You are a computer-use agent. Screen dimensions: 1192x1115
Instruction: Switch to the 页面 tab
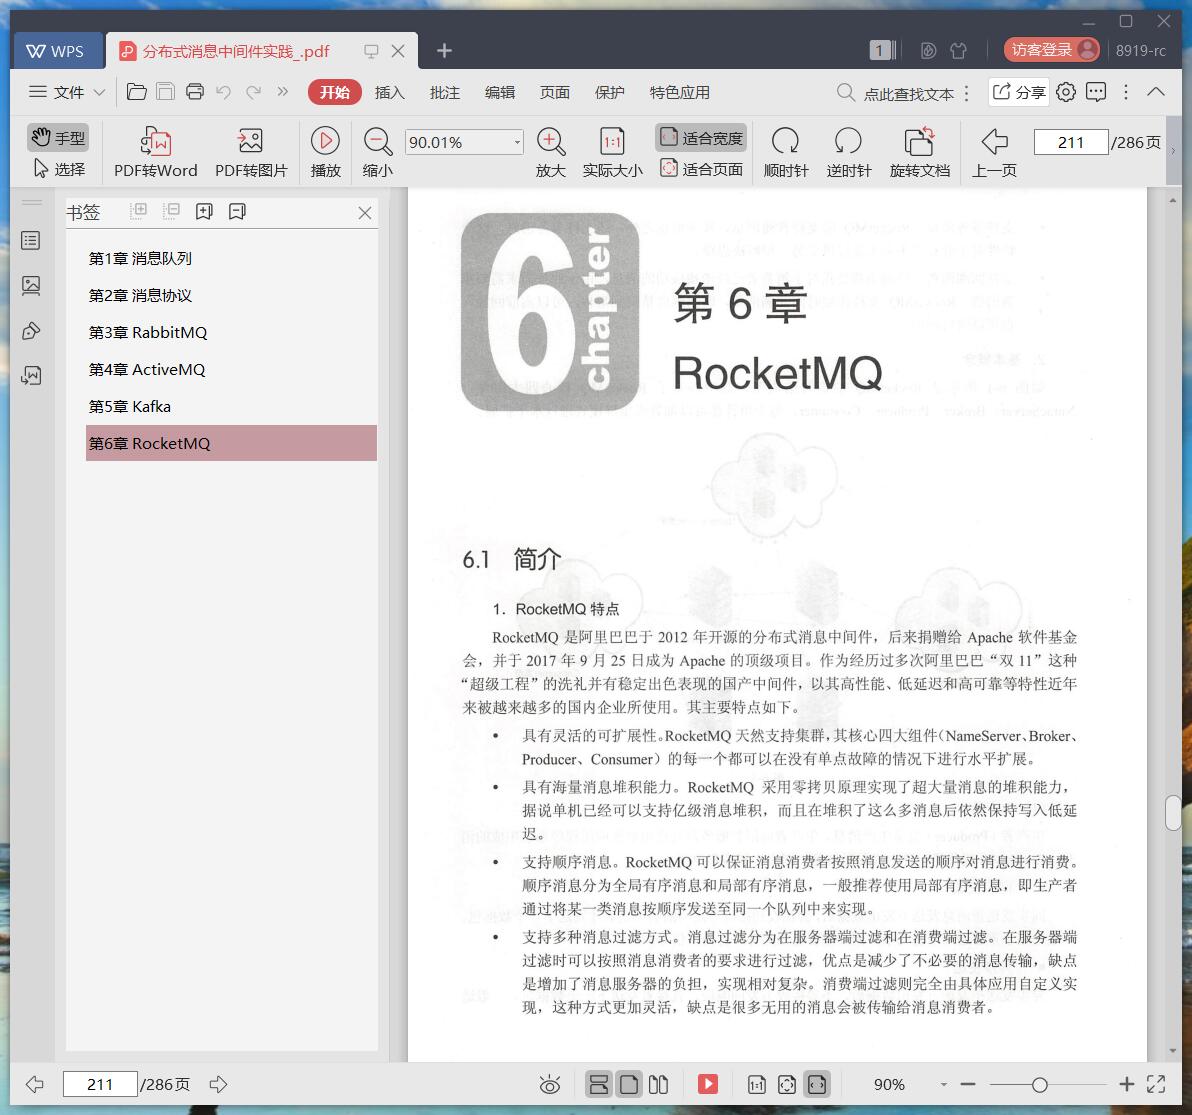point(554,93)
